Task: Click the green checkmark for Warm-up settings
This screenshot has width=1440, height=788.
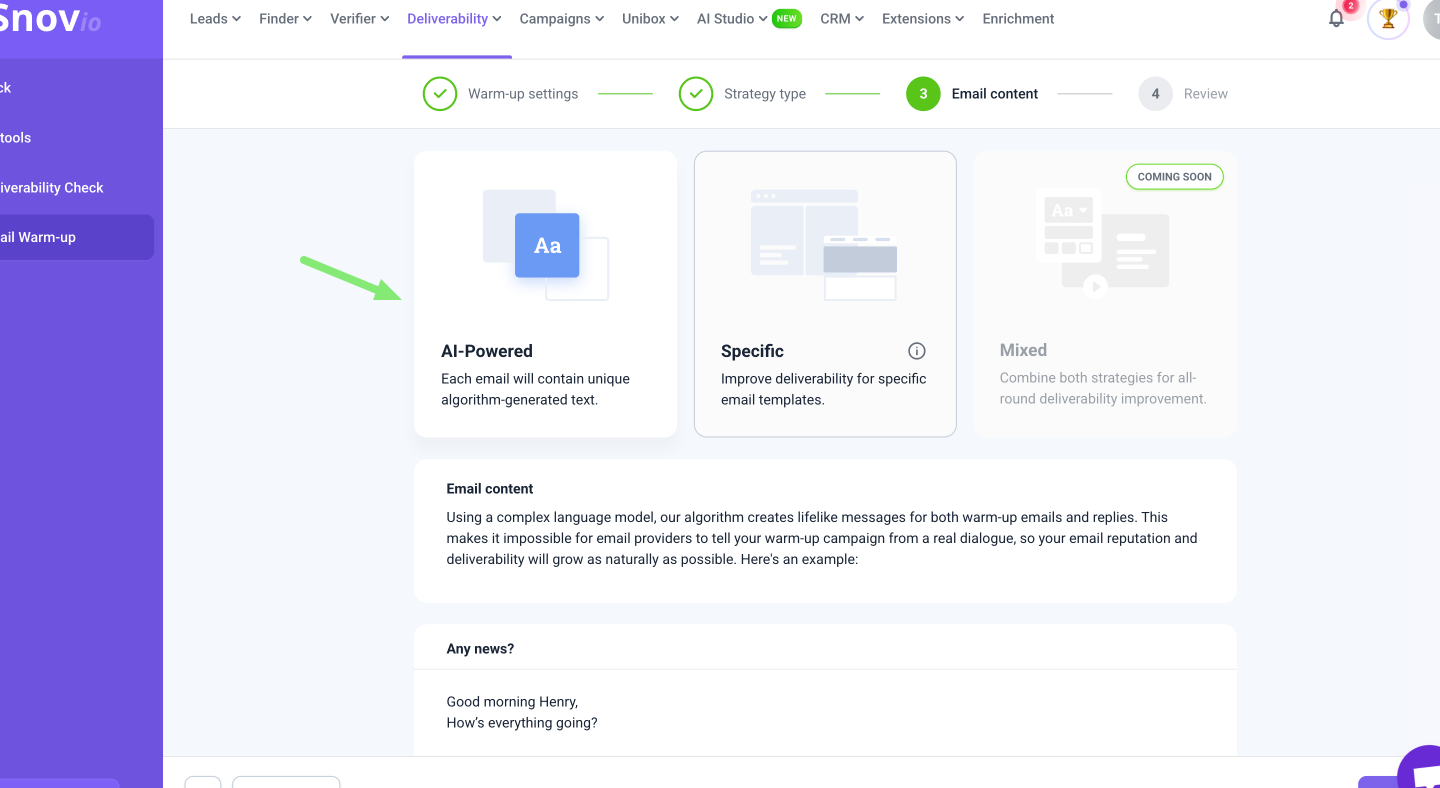Action: coord(440,94)
